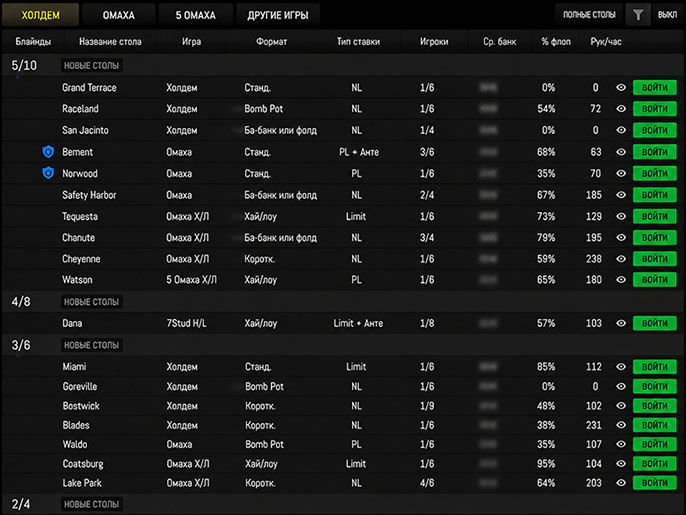
Task: Join the Norwood table with ВОЙТИ
Action: point(654,173)
